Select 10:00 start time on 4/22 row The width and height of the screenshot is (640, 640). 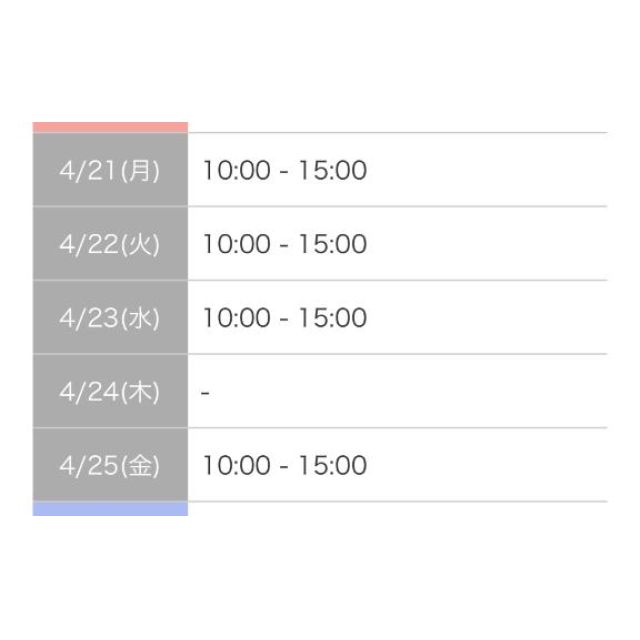pos(236,244)
